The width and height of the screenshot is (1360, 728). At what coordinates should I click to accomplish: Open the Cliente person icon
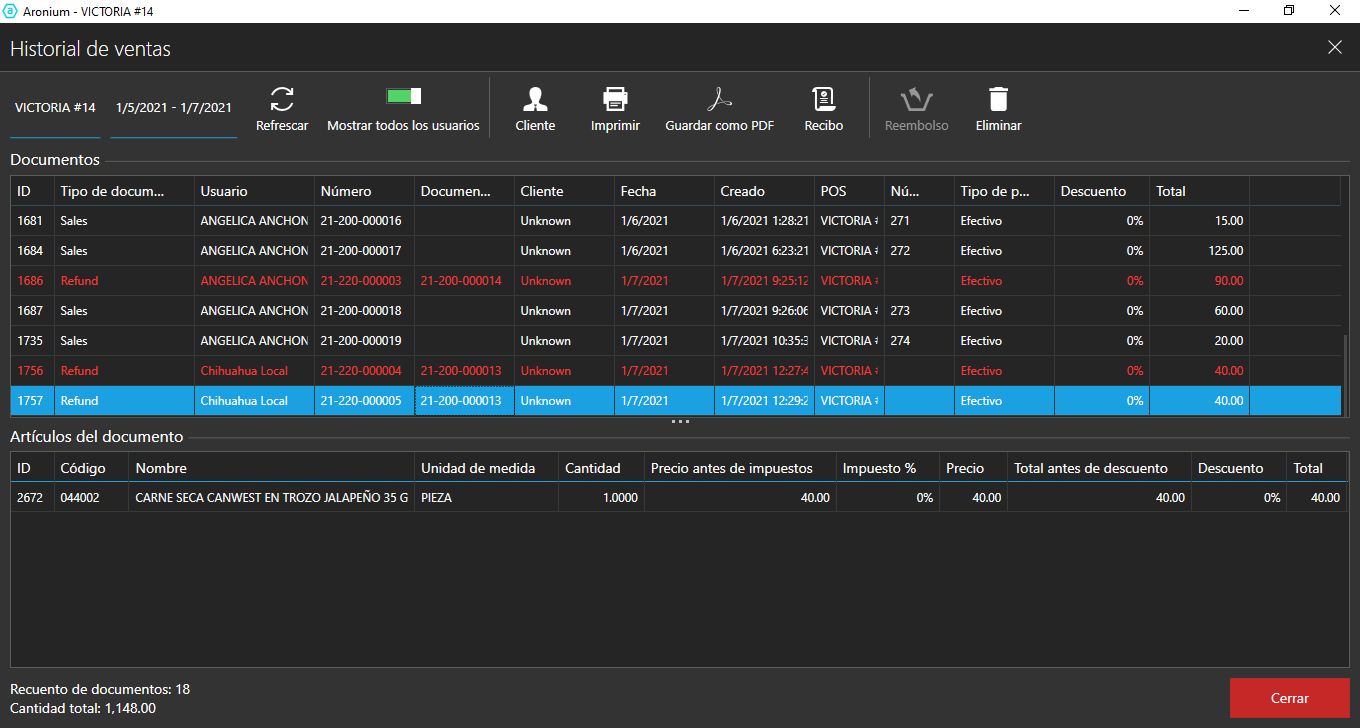click(x=535, y=99)
